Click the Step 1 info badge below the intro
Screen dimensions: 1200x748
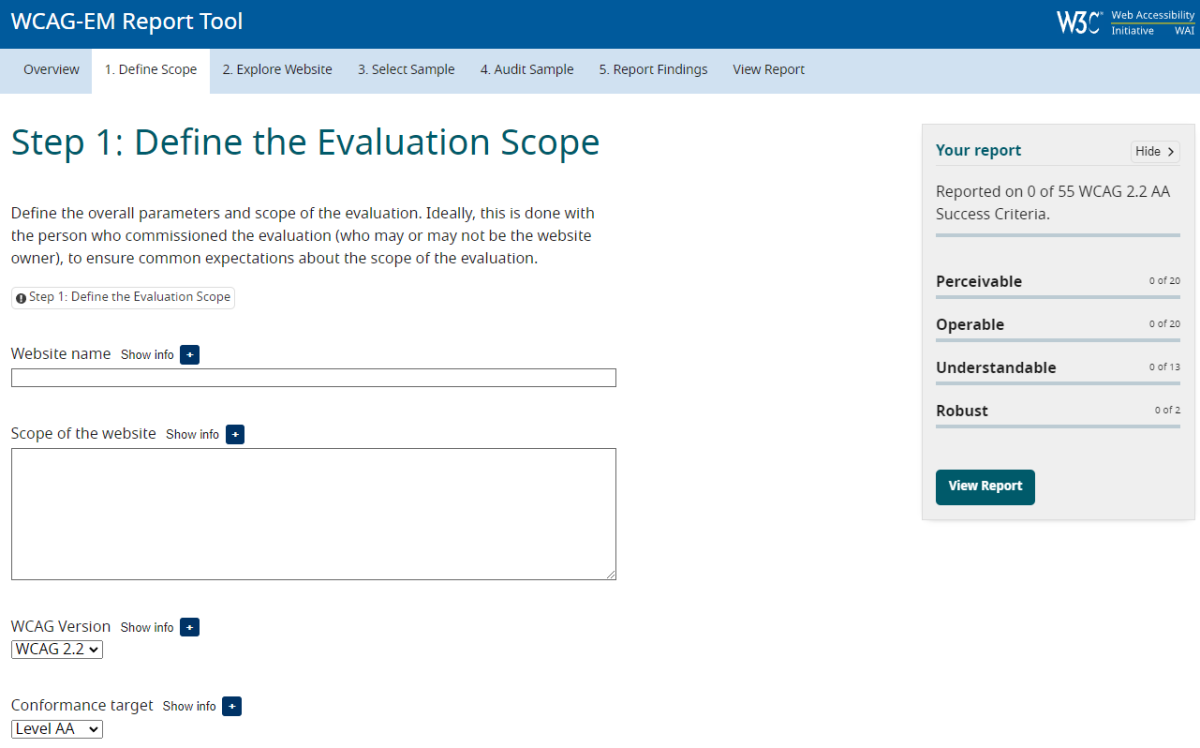pyautogui.click(x=123, y=297)
